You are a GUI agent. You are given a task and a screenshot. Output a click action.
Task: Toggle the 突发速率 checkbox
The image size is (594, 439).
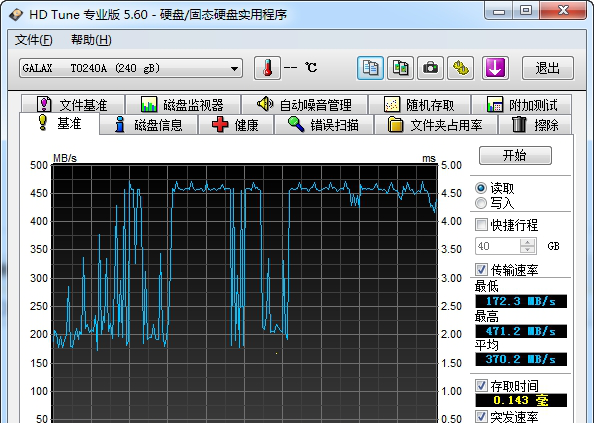click(x=481, y=416)
